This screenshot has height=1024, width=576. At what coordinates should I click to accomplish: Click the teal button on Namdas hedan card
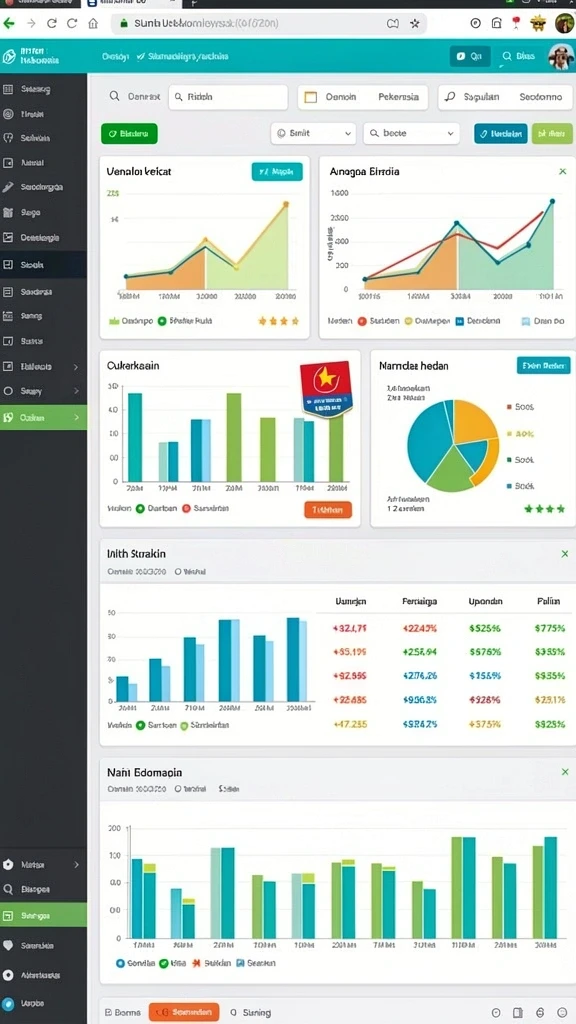pyautogui.click(x=543, y=365)
